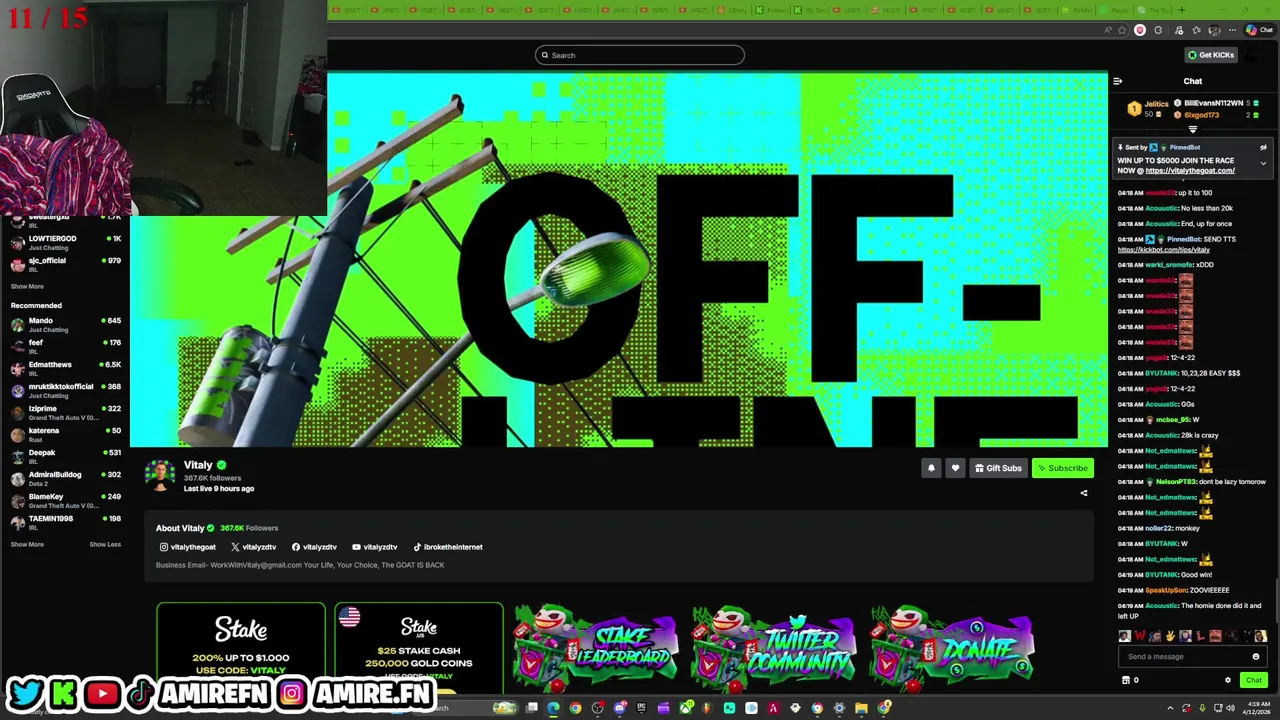
Task: Click the Search field at the top
Action: coord(640,55)
